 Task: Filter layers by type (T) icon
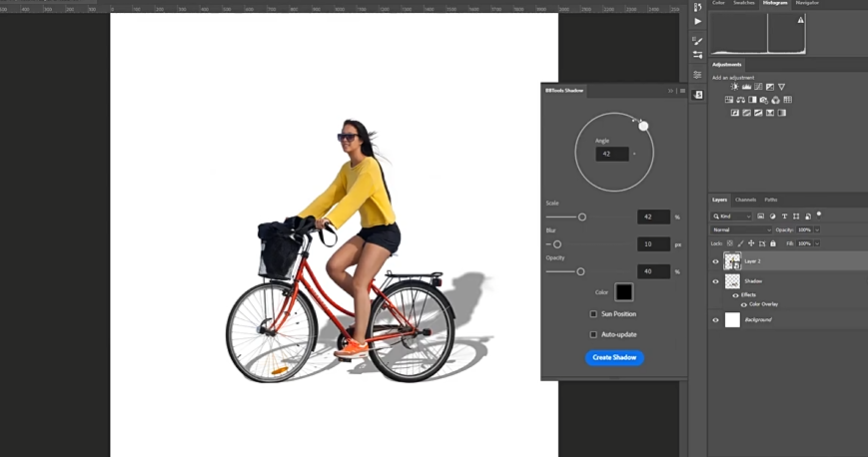(784, 216)
